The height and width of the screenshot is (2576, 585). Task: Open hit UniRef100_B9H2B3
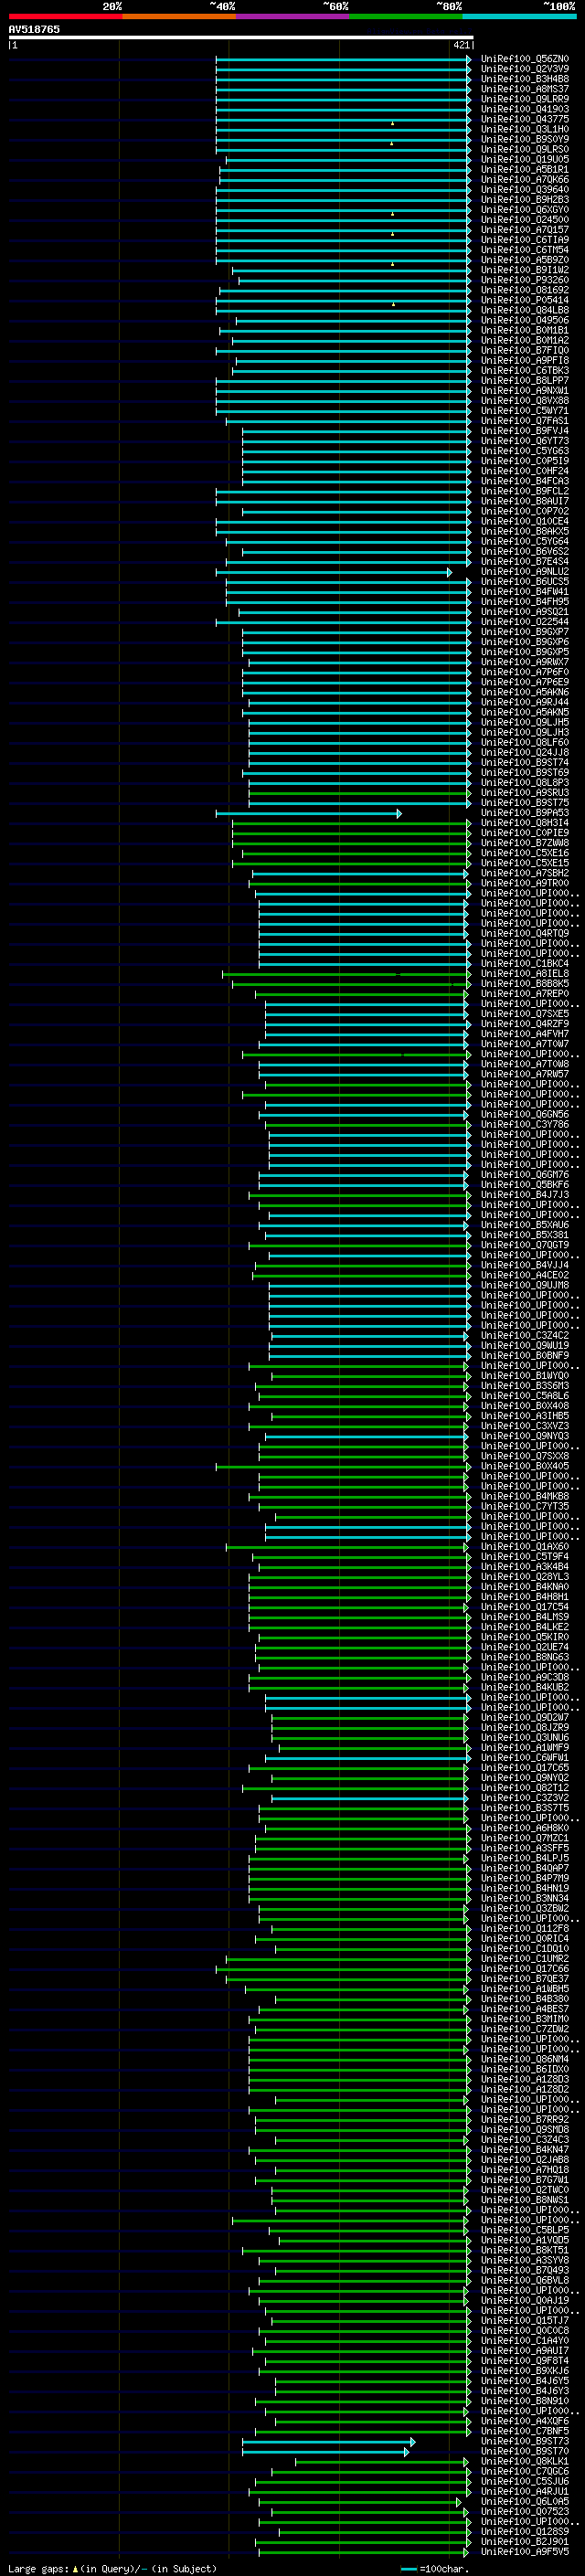click(x=525, y=199)
